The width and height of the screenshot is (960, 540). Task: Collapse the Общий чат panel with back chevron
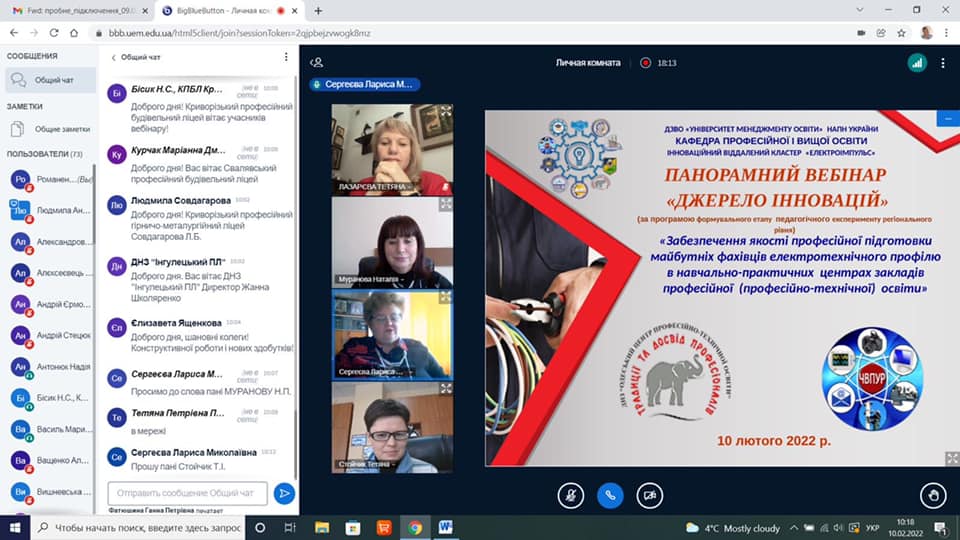[113, 57]
